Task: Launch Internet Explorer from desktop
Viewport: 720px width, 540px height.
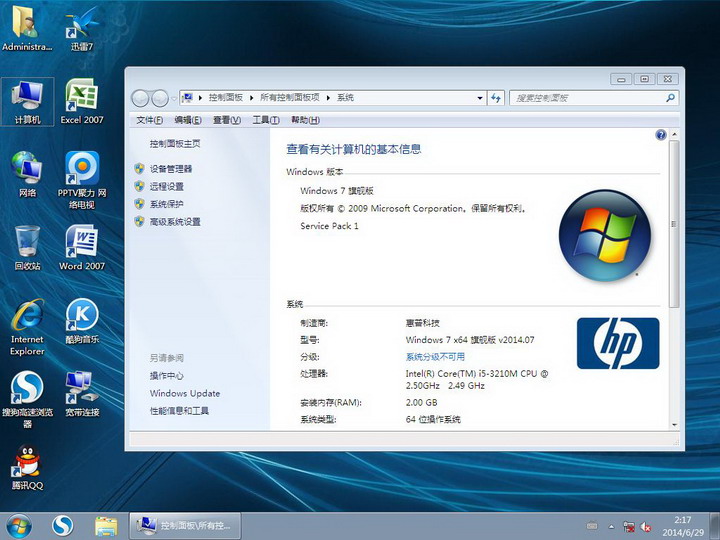Action: [x=28, y=327]
